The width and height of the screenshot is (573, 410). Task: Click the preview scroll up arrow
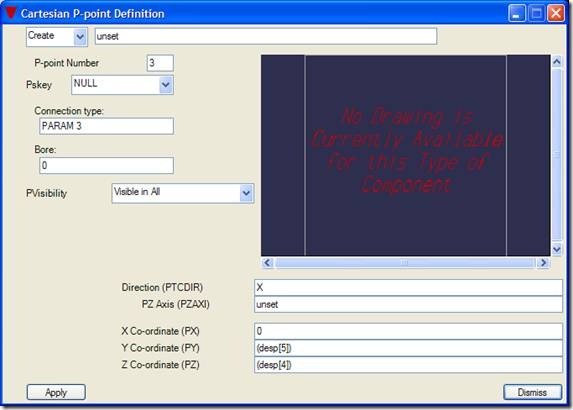click(556, 61)
